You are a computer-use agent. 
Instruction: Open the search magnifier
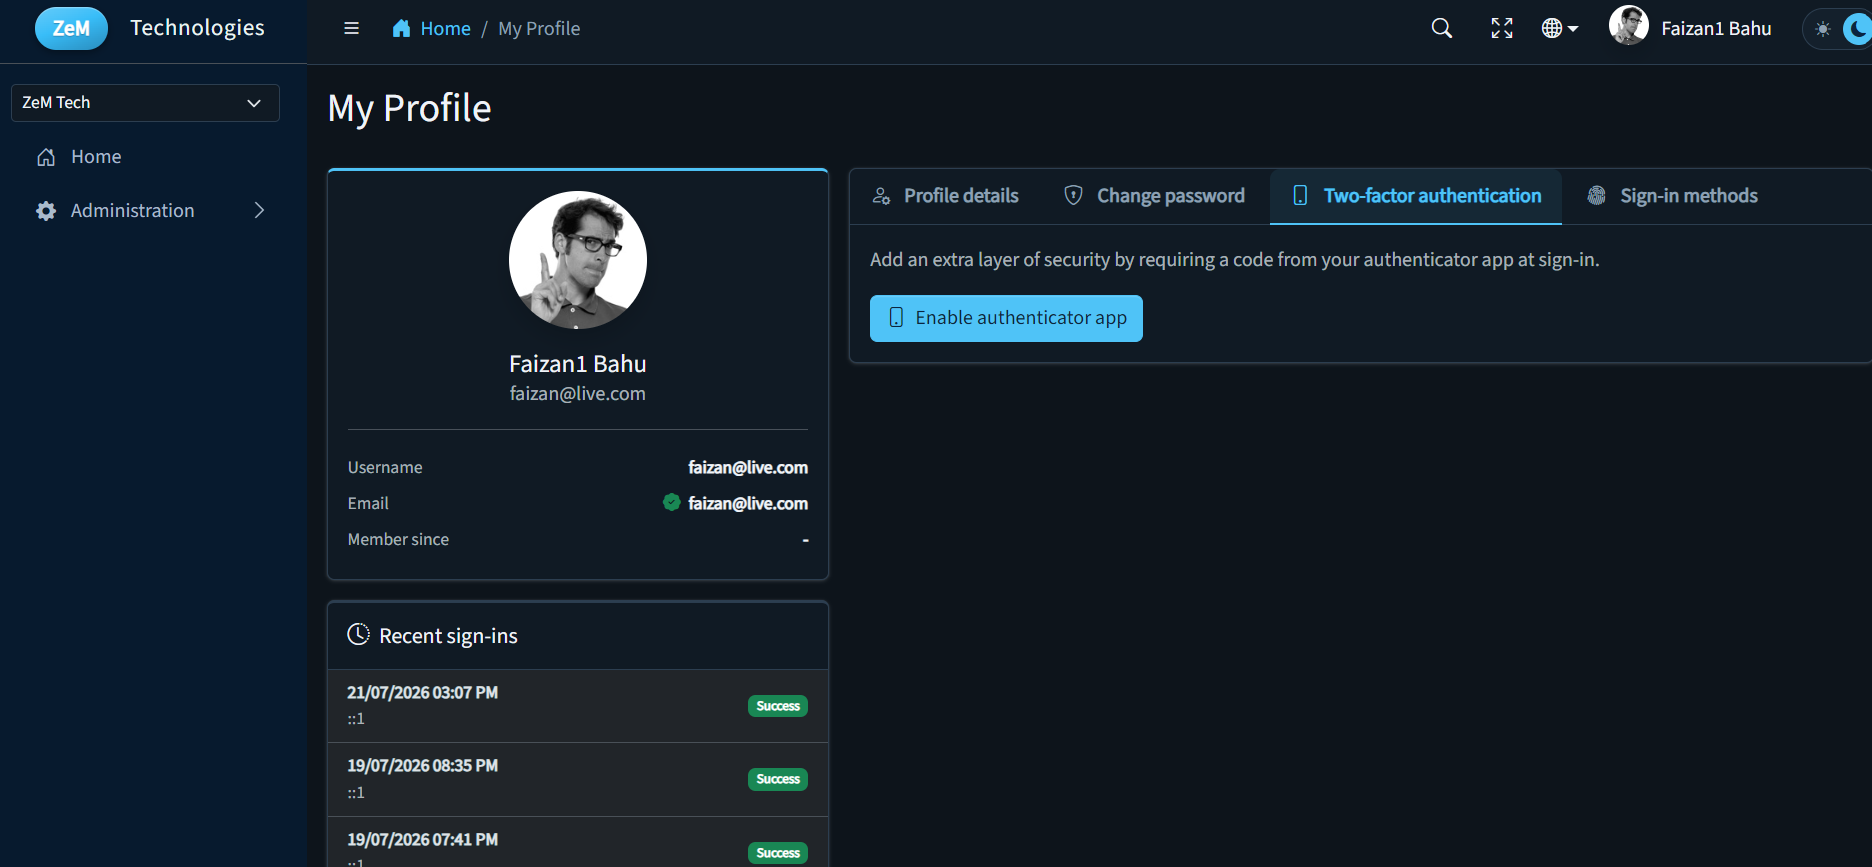1441,28
